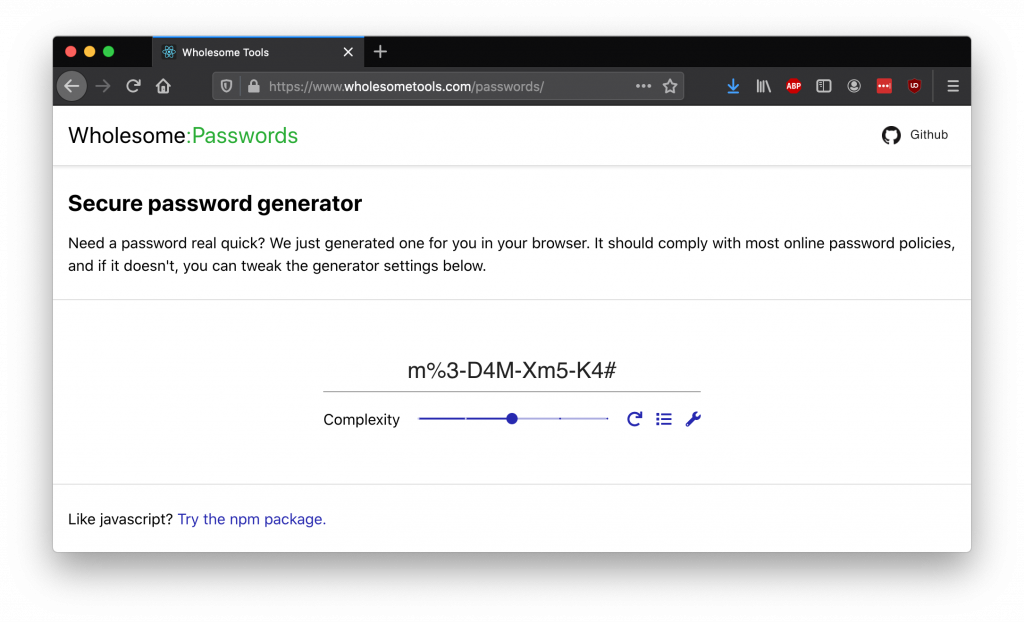
Task: Open tracking protection shield in address bar
Action: click(x=226, y=86)
